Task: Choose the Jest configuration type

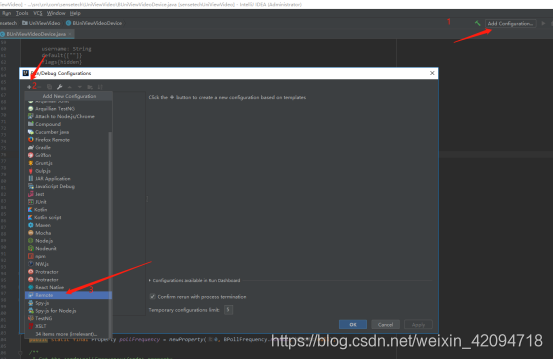Action: [x=68, y=194]
